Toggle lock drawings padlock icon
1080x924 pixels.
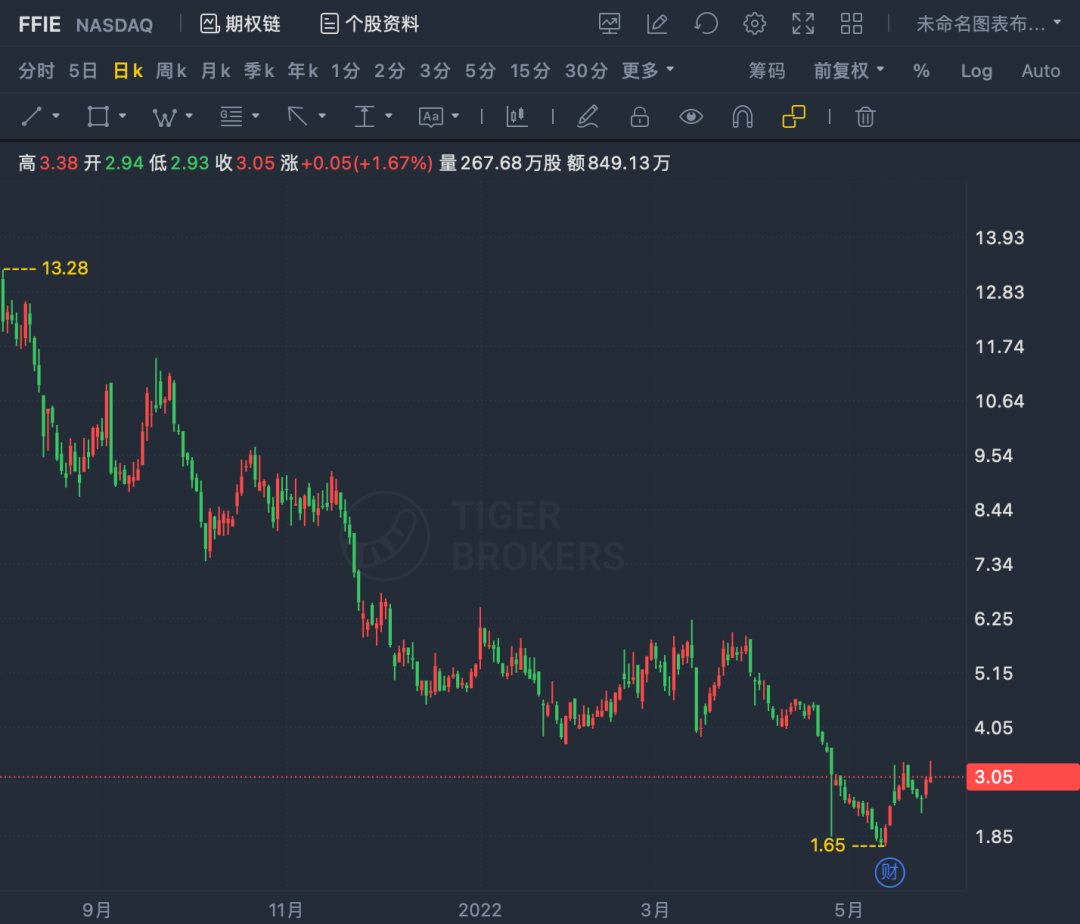pyautogui.click(x=640, y=116)
